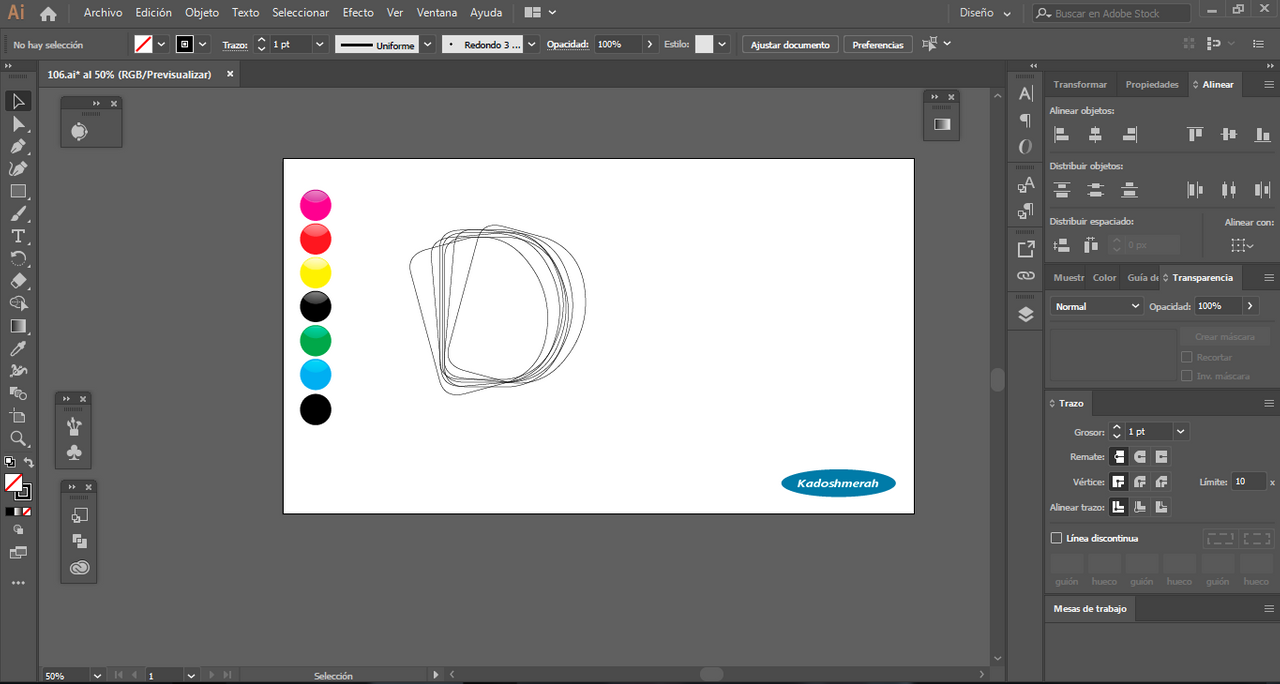Image resolution: width=1280 pixels, height=684 pixels.
Task: Click Estilo graphic style swatch
Action: click(704, 45)
